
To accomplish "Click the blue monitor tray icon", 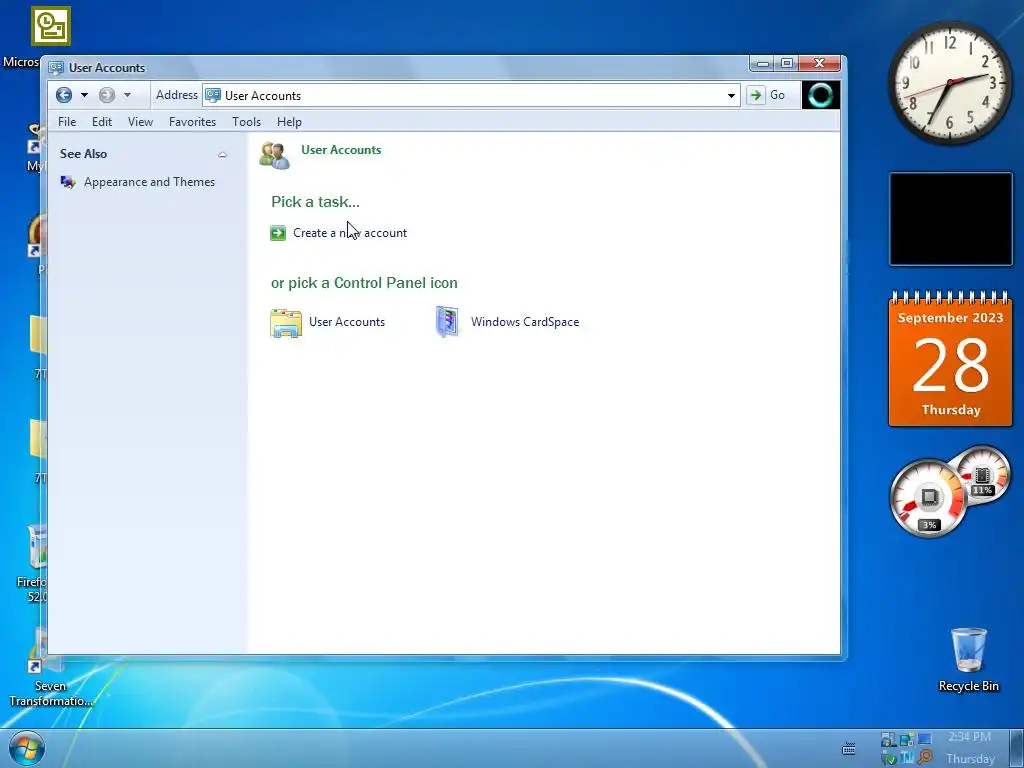I will 925,739.
